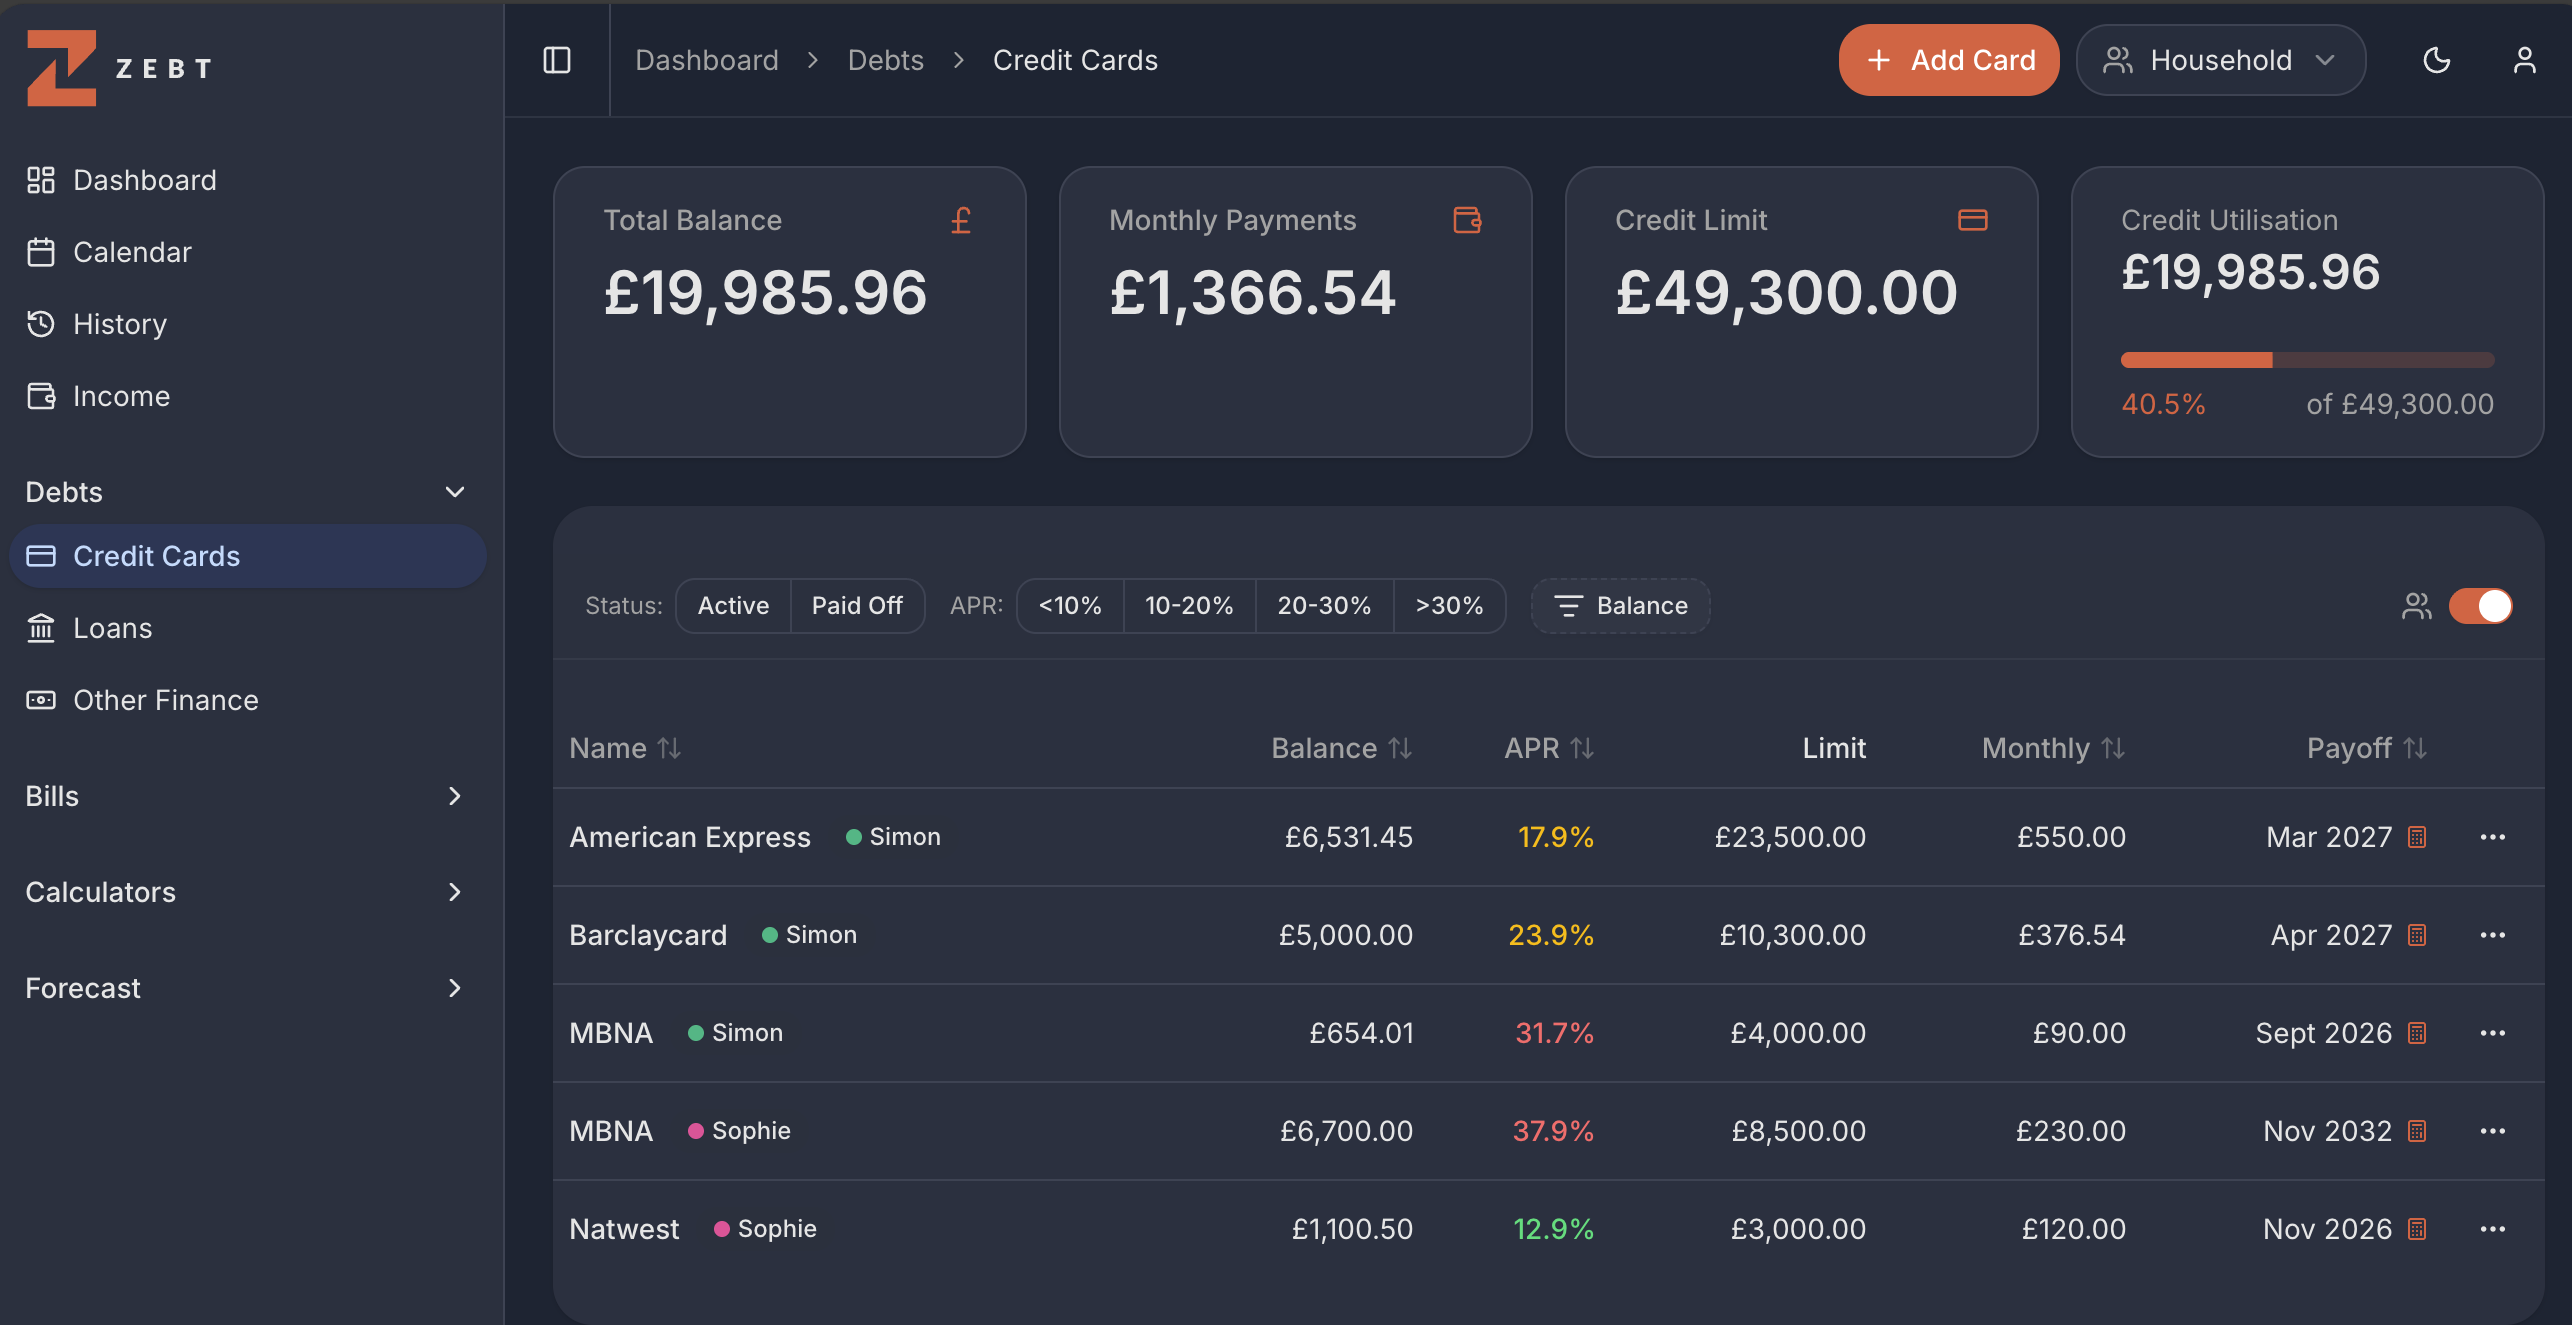Navigate to Dashboard via breadcrumb
The image size is (2572, 1325).
(706, 60)
